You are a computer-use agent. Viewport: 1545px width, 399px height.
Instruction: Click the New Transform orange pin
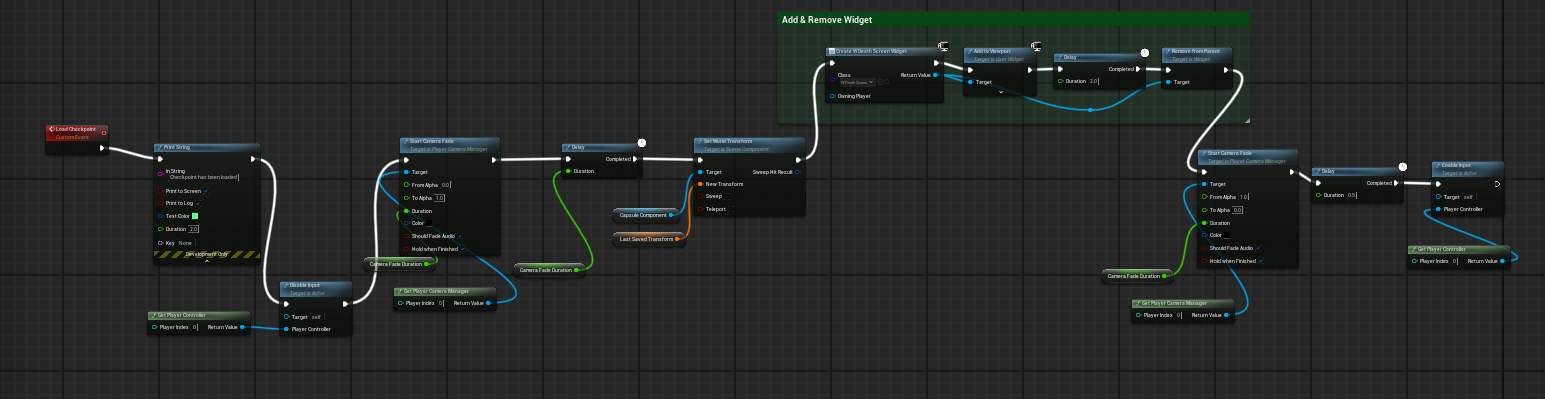(699, 184)
